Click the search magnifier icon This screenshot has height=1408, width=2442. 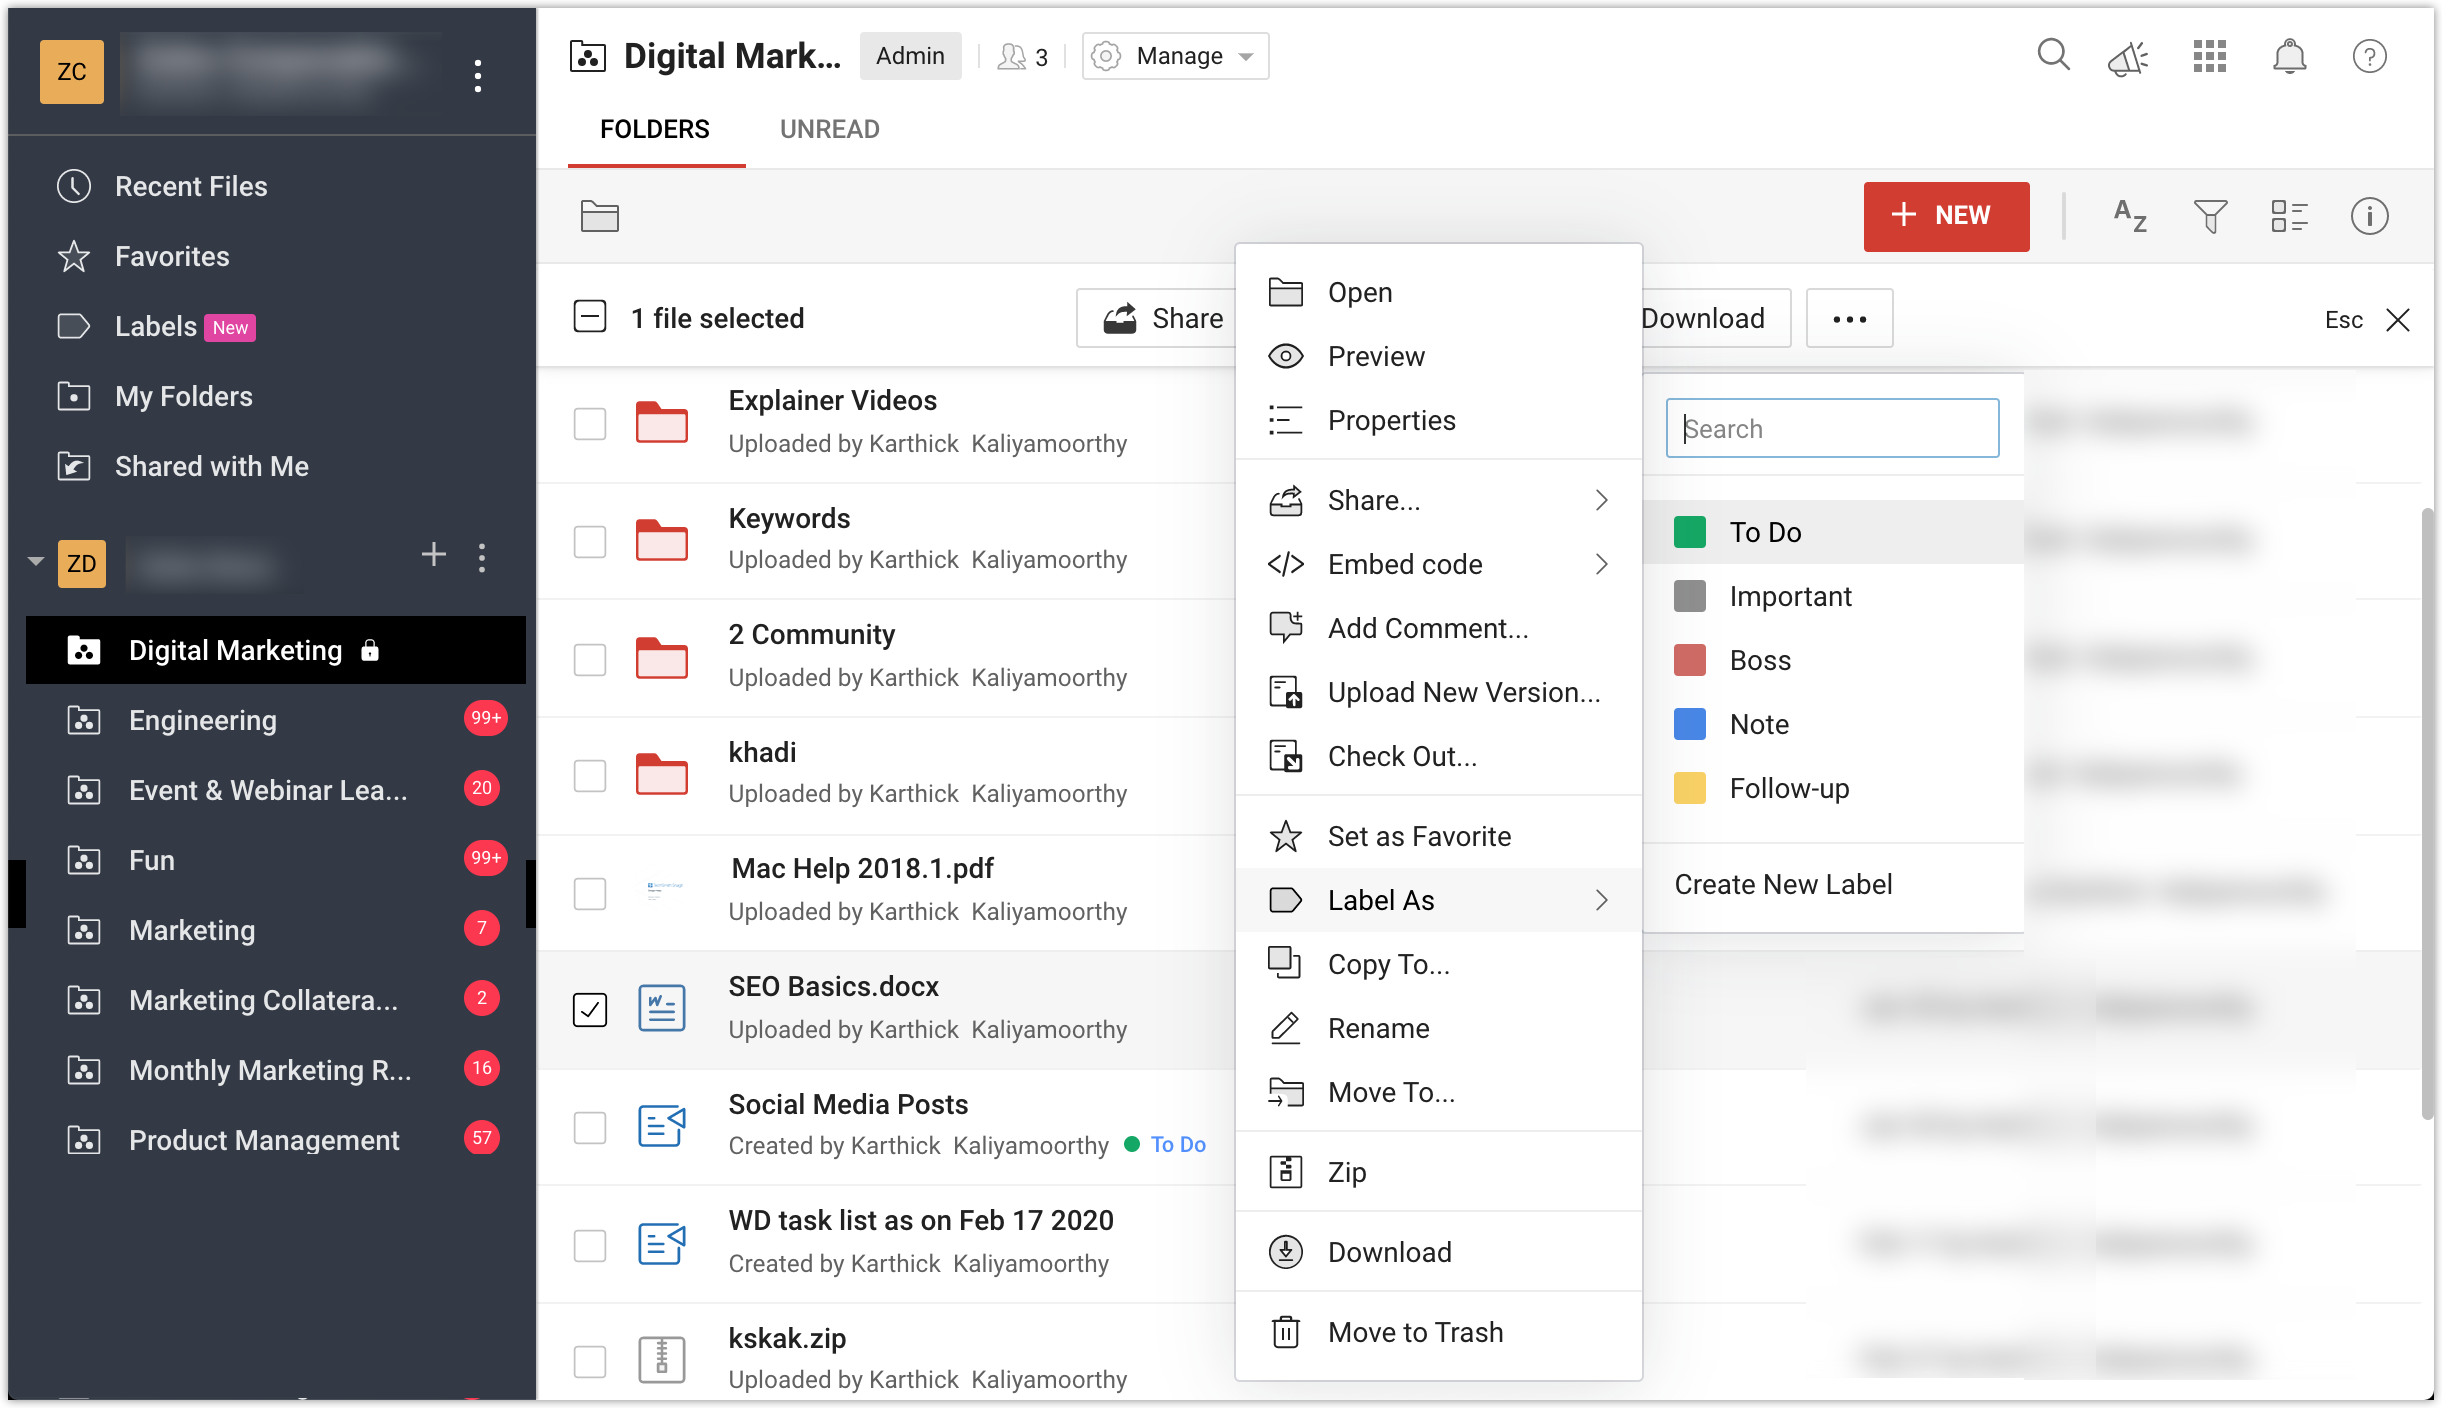pyautogui.click(x=2053, y=55)
